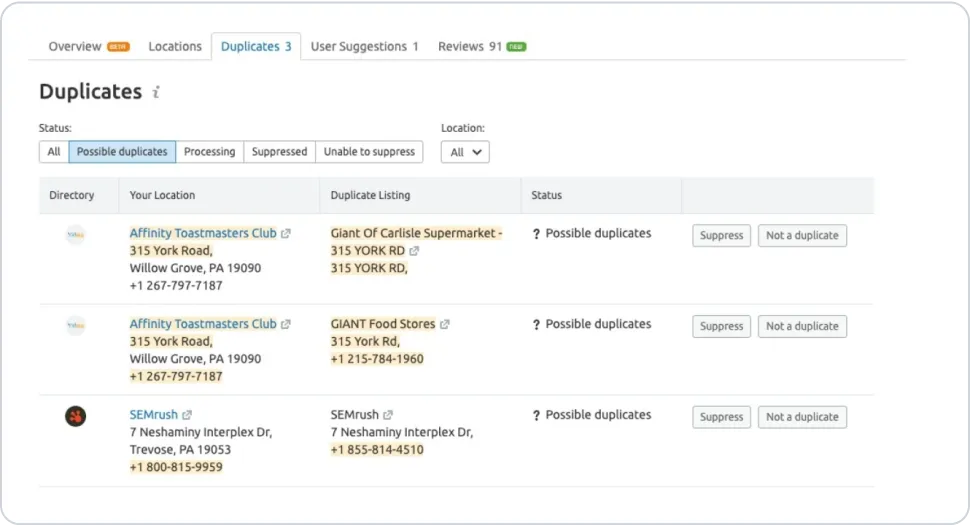Suppress the SEMrush duplicate listing

tap(721, 417)
